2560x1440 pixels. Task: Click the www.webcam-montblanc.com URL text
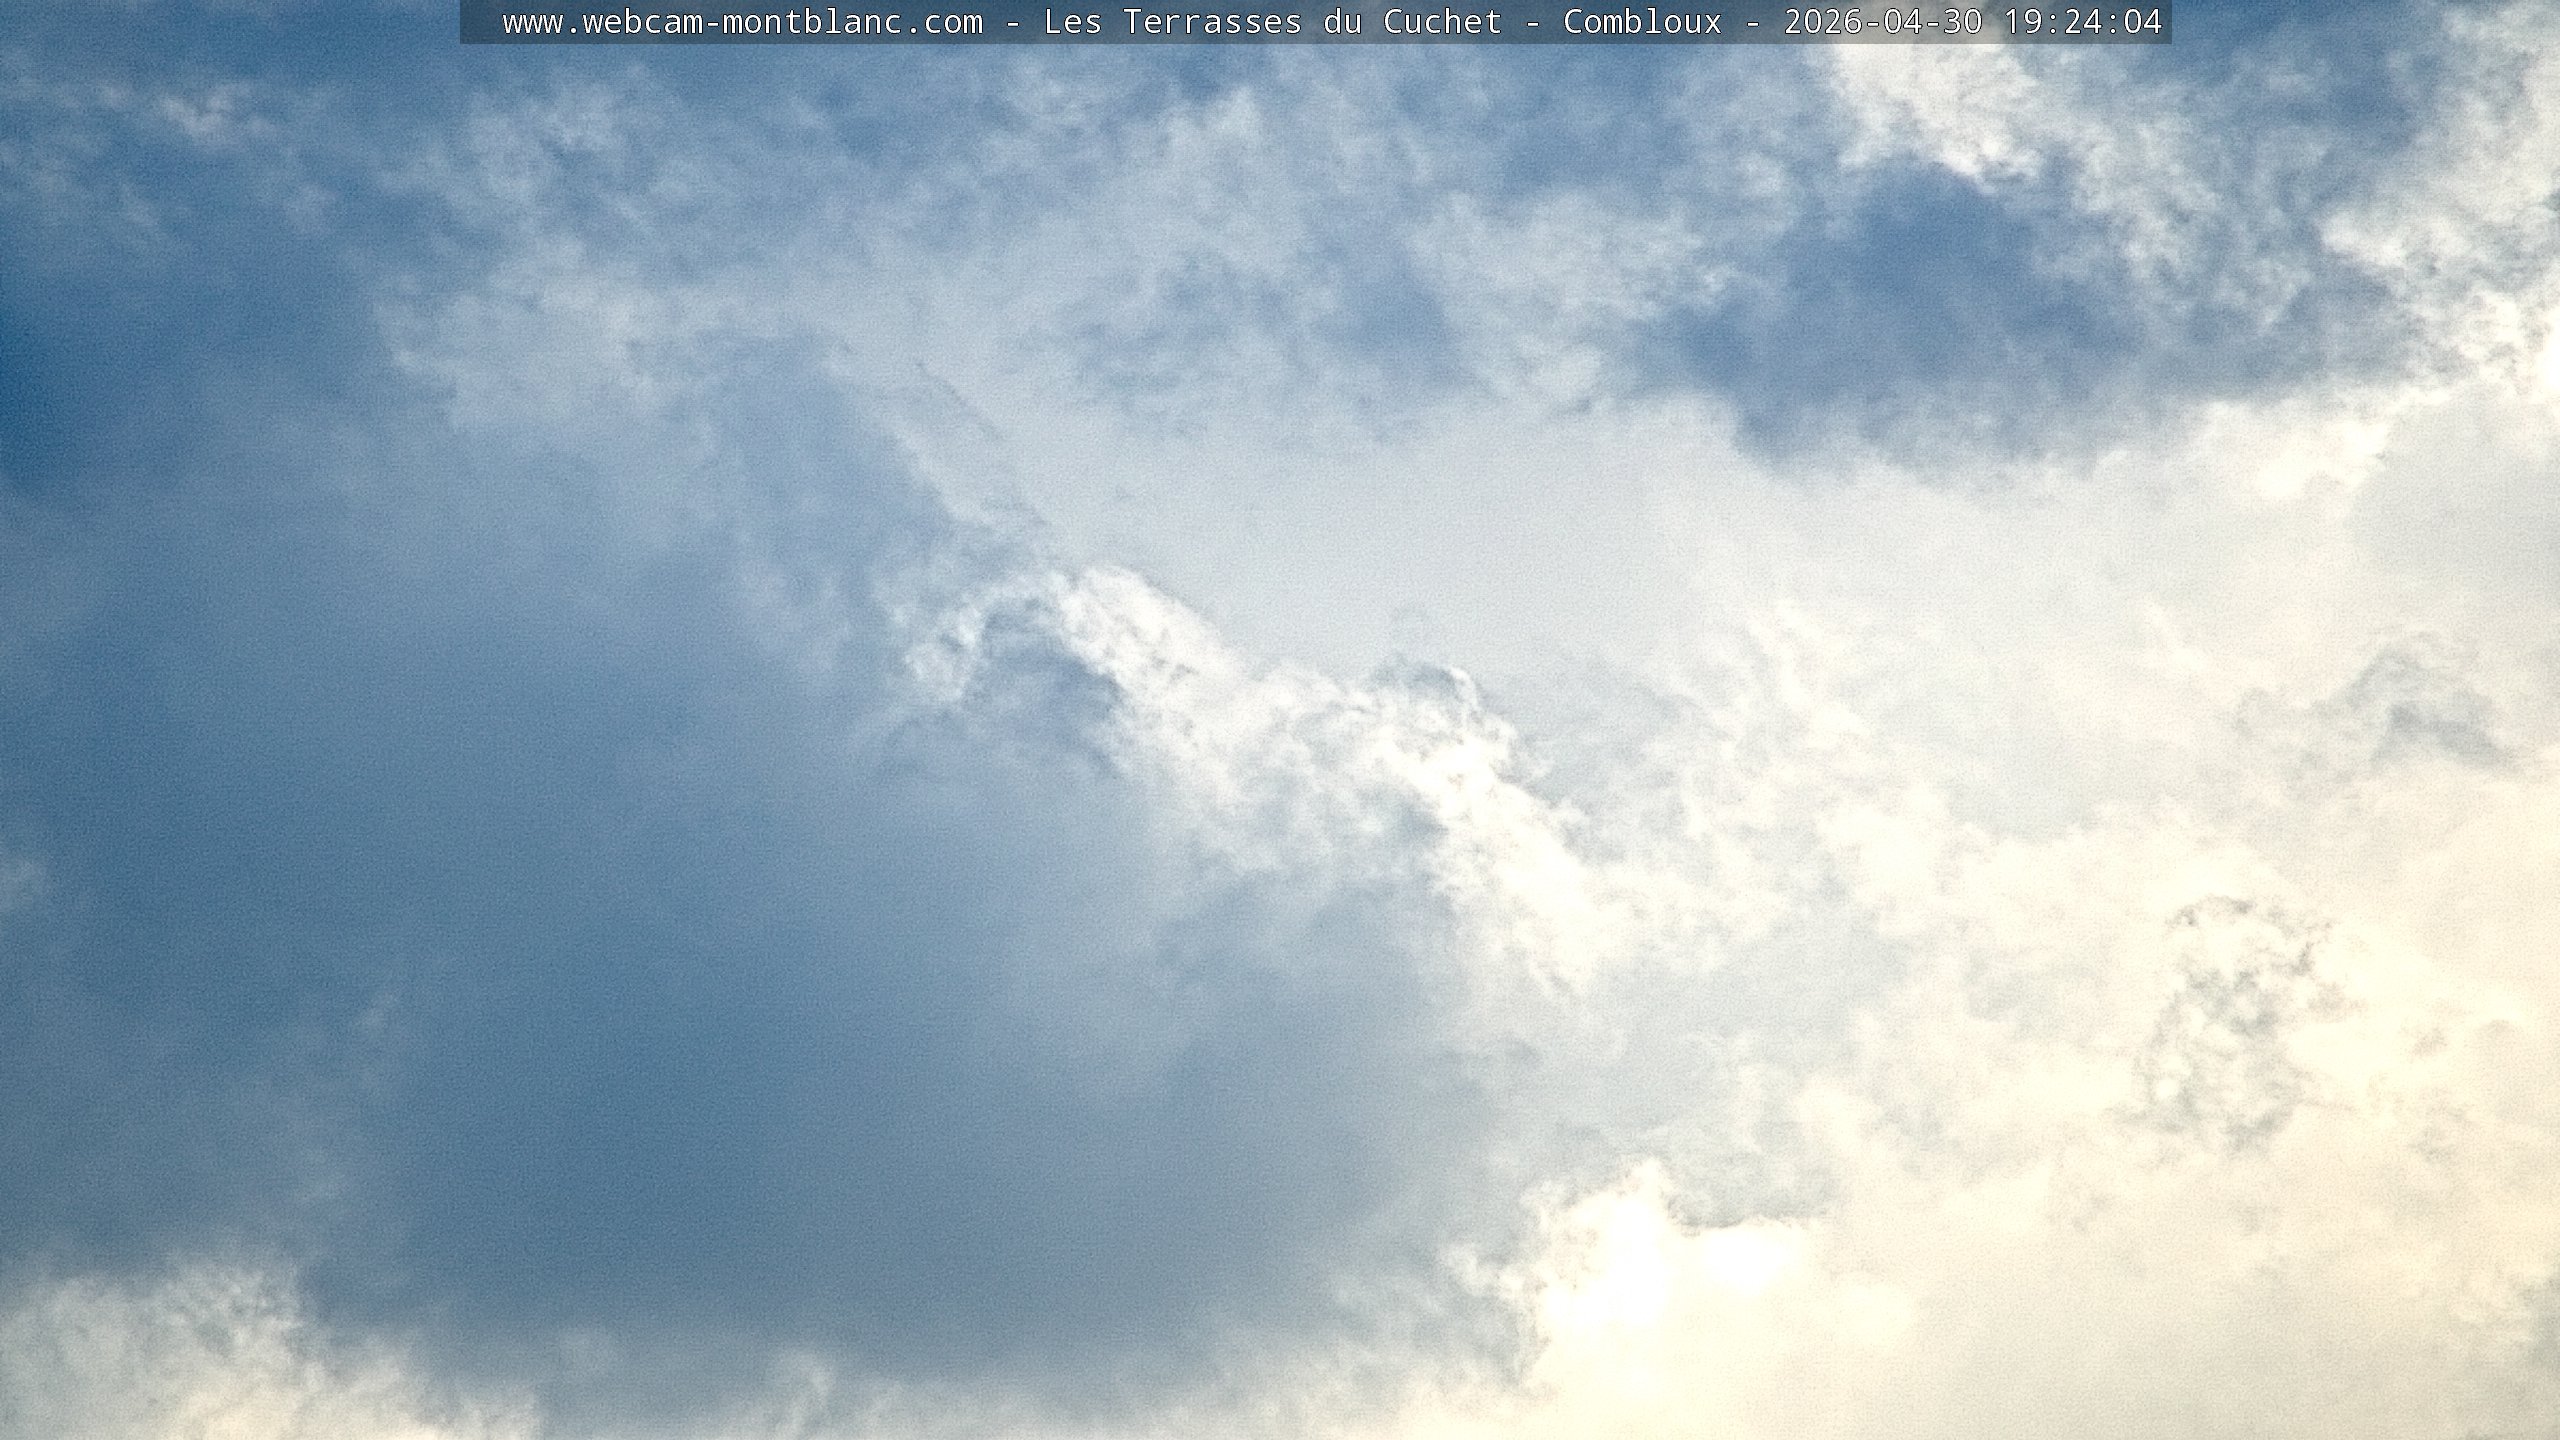click(742, 22)
